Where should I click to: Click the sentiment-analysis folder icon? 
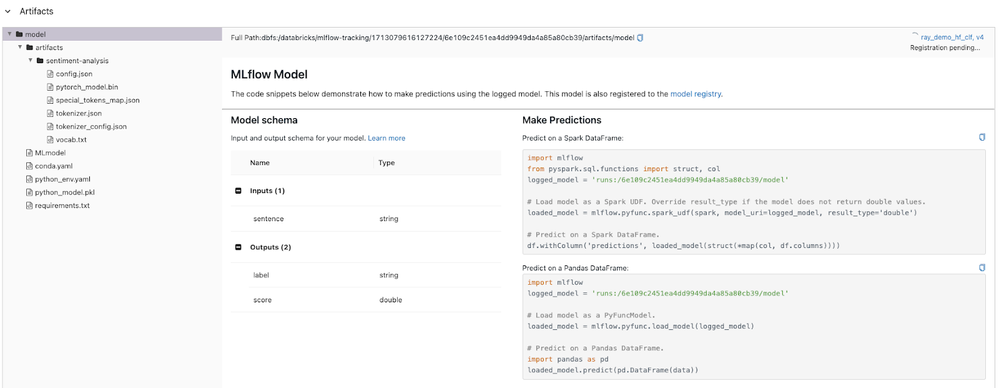(x=40, y=61)
